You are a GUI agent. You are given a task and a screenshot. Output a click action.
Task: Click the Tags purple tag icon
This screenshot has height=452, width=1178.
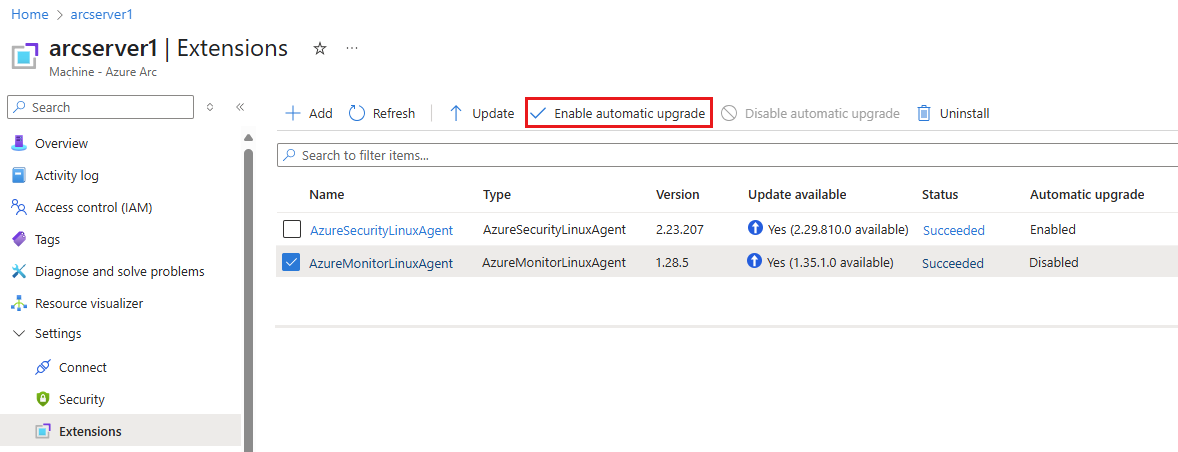(20, 240)
